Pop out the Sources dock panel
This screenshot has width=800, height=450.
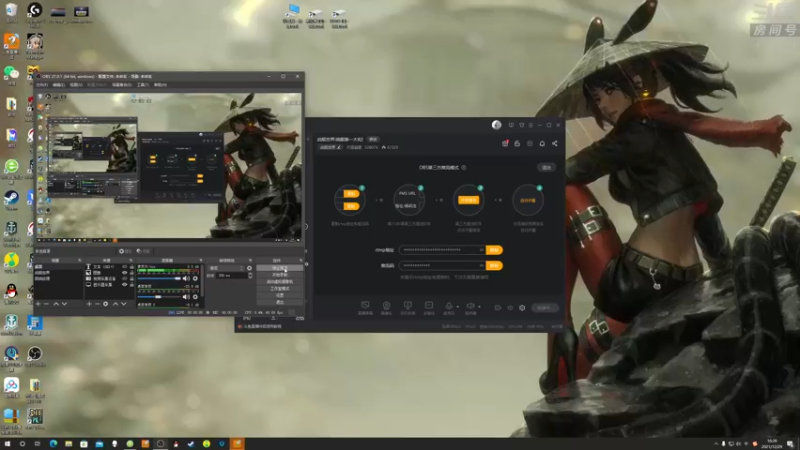pos(131,260)
